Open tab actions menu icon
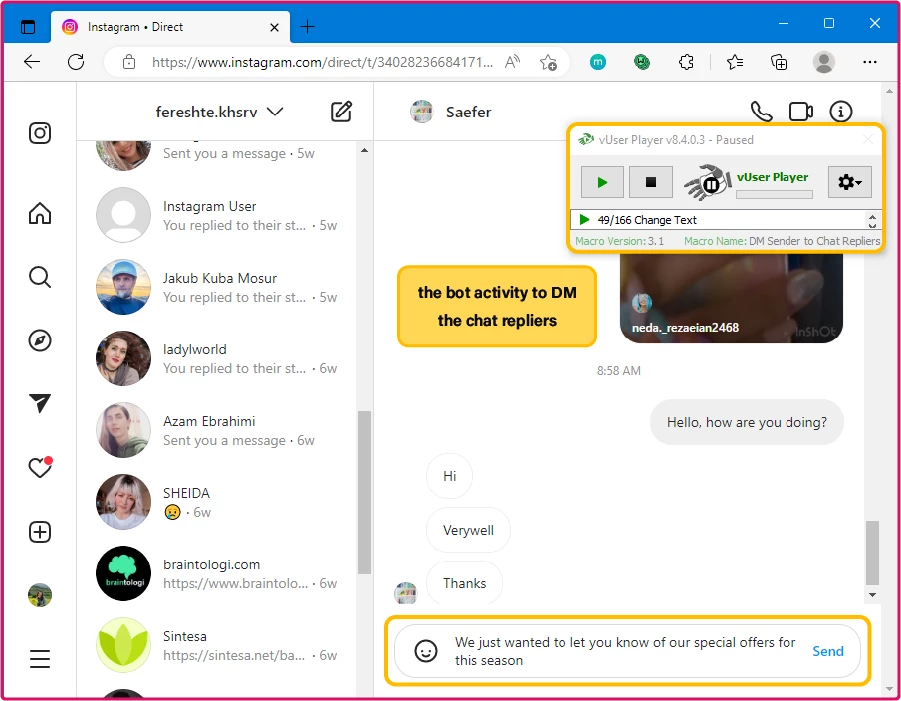Viewport: 901px width, 701px height. point(28,26)
